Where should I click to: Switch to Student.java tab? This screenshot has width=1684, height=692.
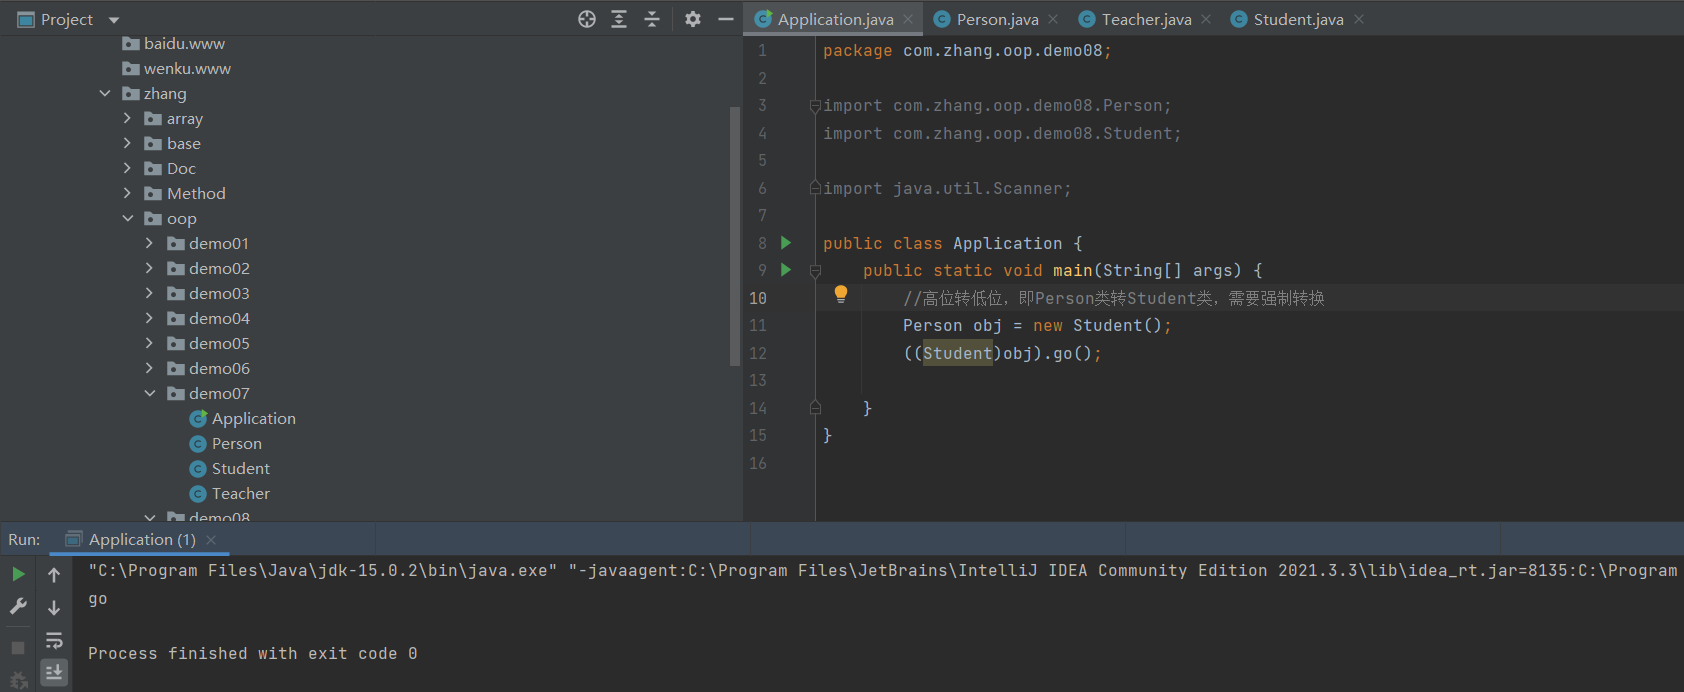[x=1298, y=19]
